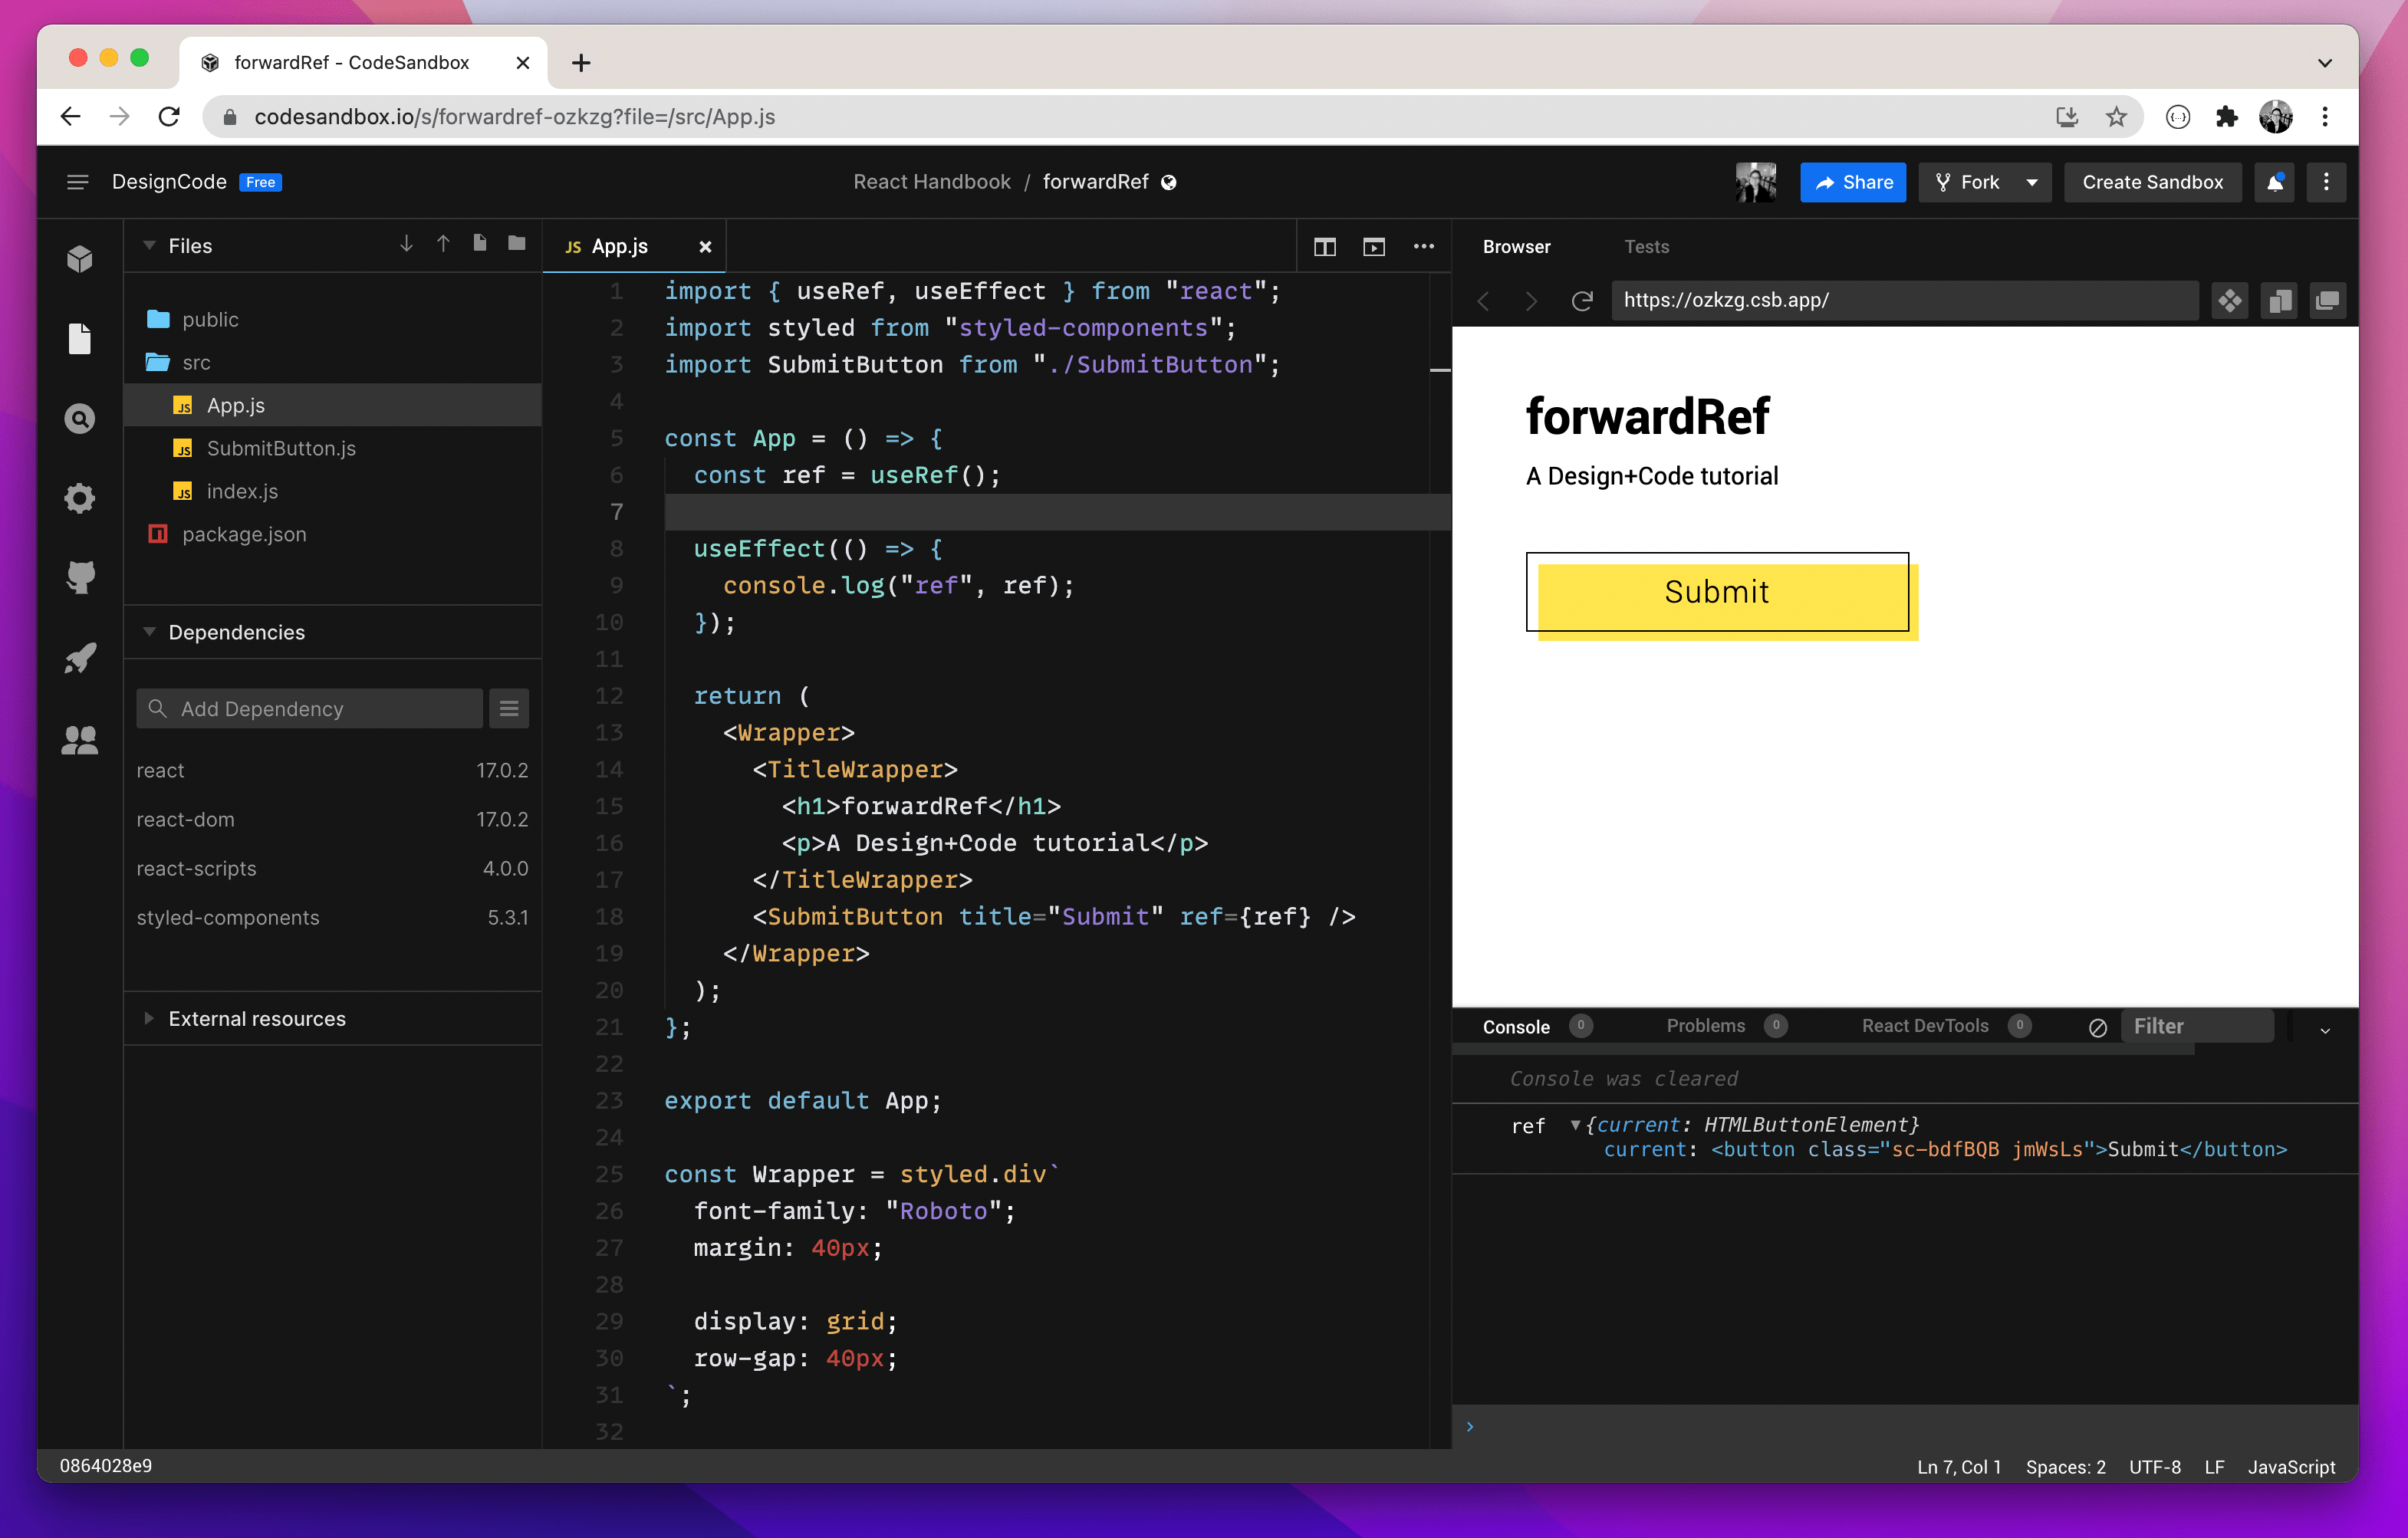
Task: Open the Deployment rocket panel in the sidebar
Action: pyautogui.click(x=80, y=658)
